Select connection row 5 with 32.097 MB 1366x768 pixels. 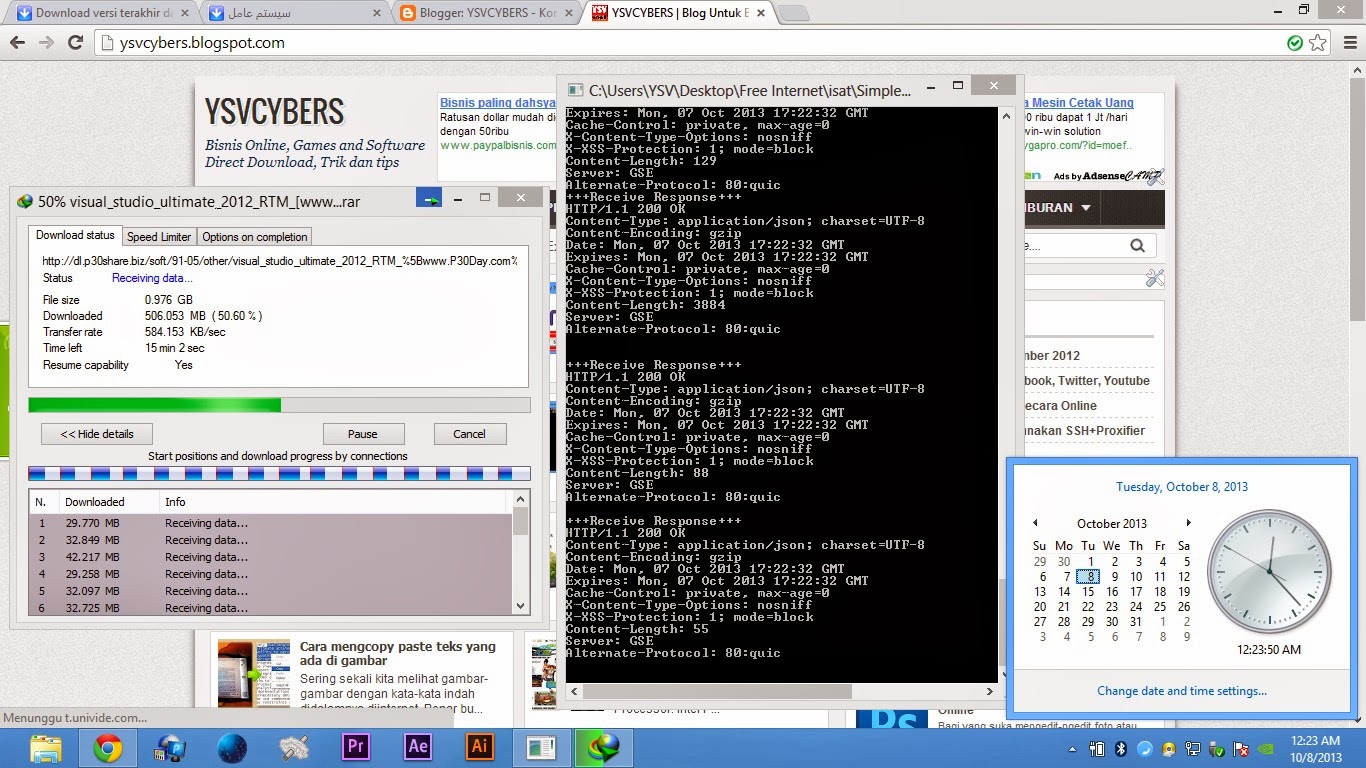[271, 591]
